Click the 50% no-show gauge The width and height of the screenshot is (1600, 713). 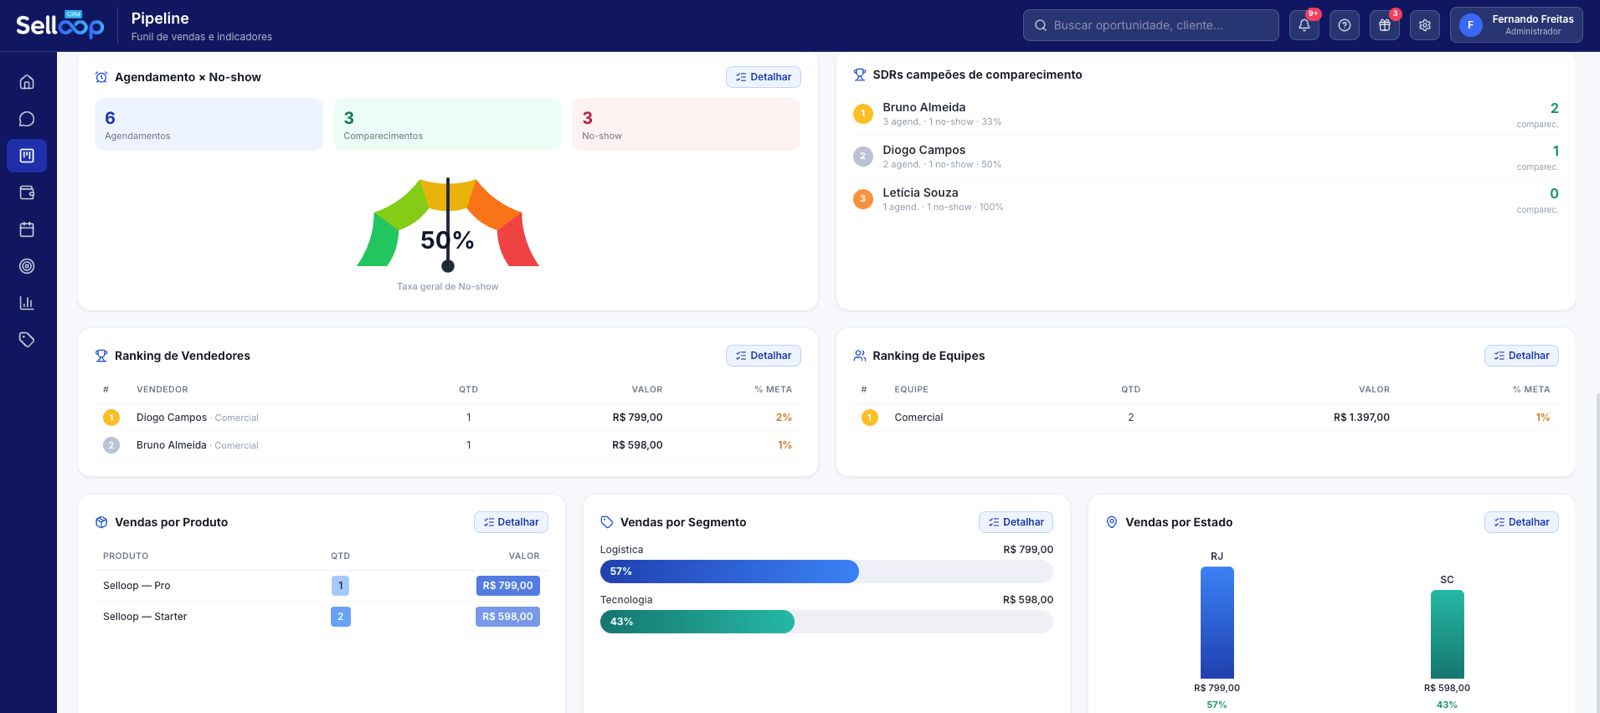[448, 224]
